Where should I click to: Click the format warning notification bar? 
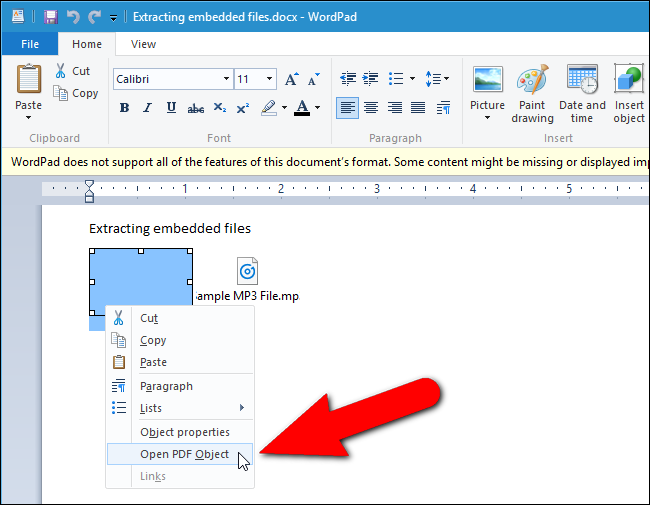tap(325, 162)
